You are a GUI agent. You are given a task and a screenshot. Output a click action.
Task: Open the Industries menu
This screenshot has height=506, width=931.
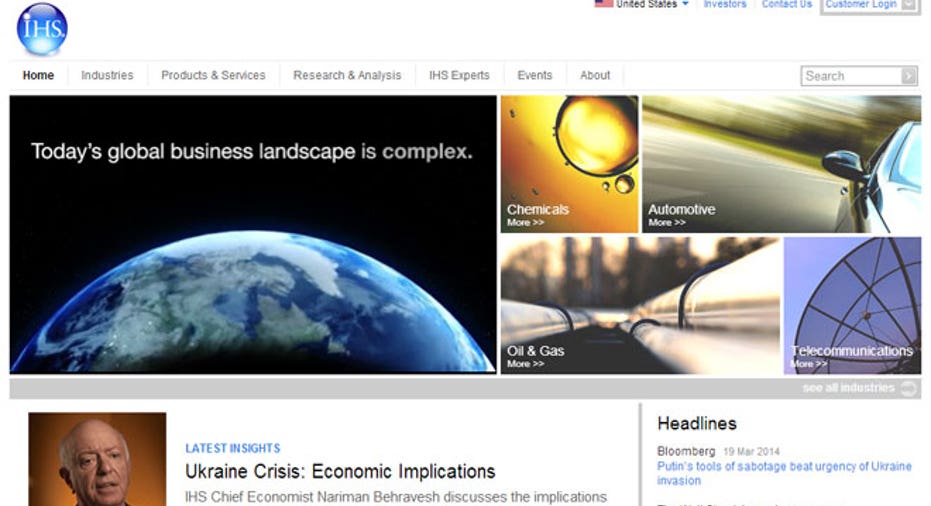pos(107,75)
